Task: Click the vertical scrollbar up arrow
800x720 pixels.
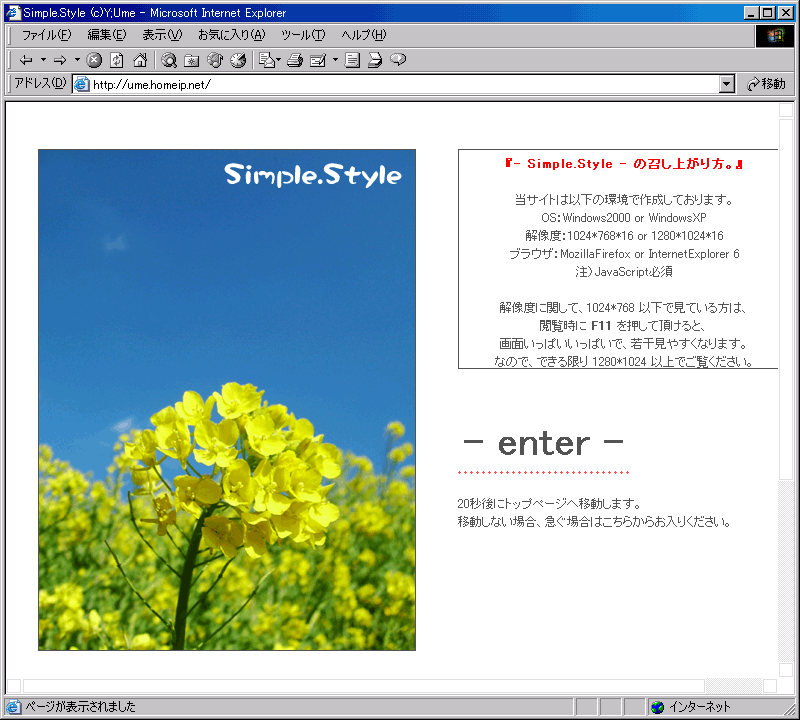Action: point(786,110)
